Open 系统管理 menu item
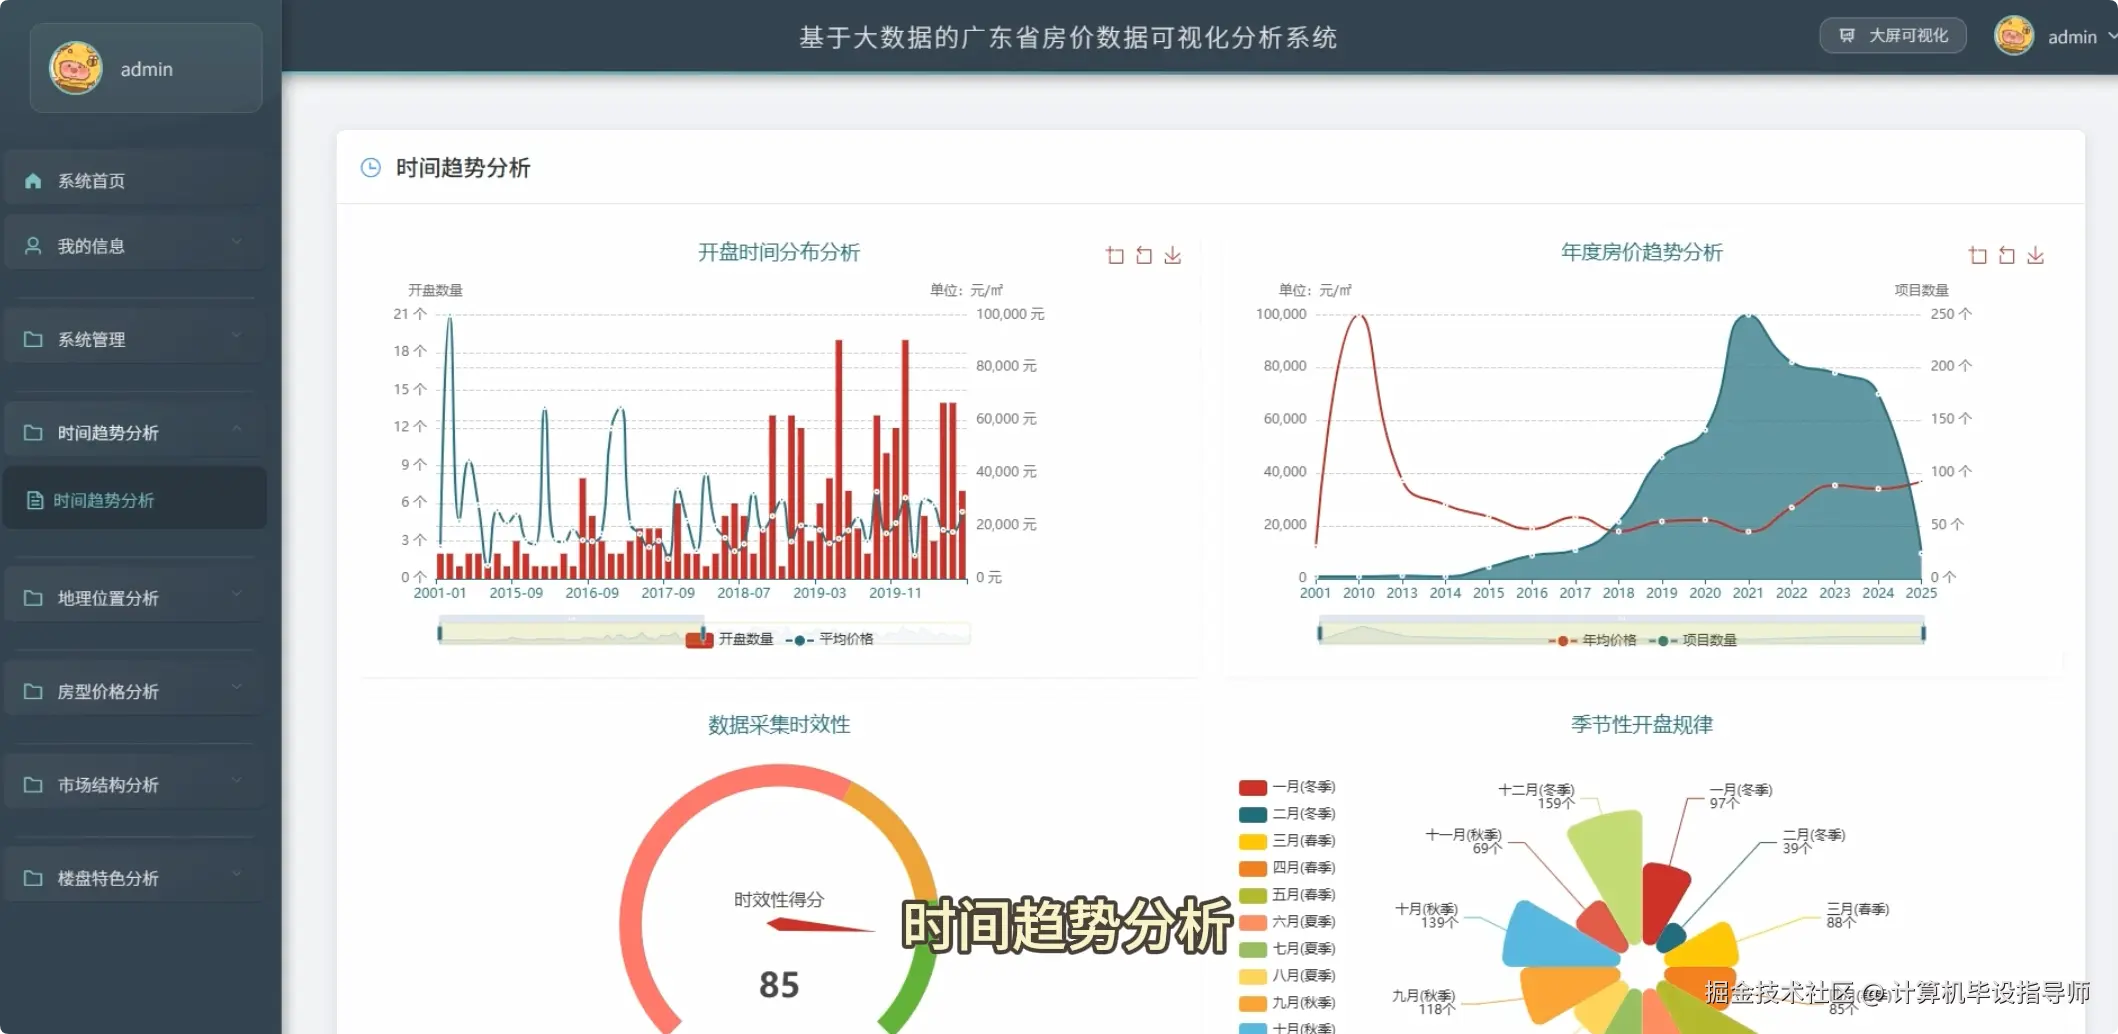This screenshot has width=2118, height=1034. click(135, 340)
